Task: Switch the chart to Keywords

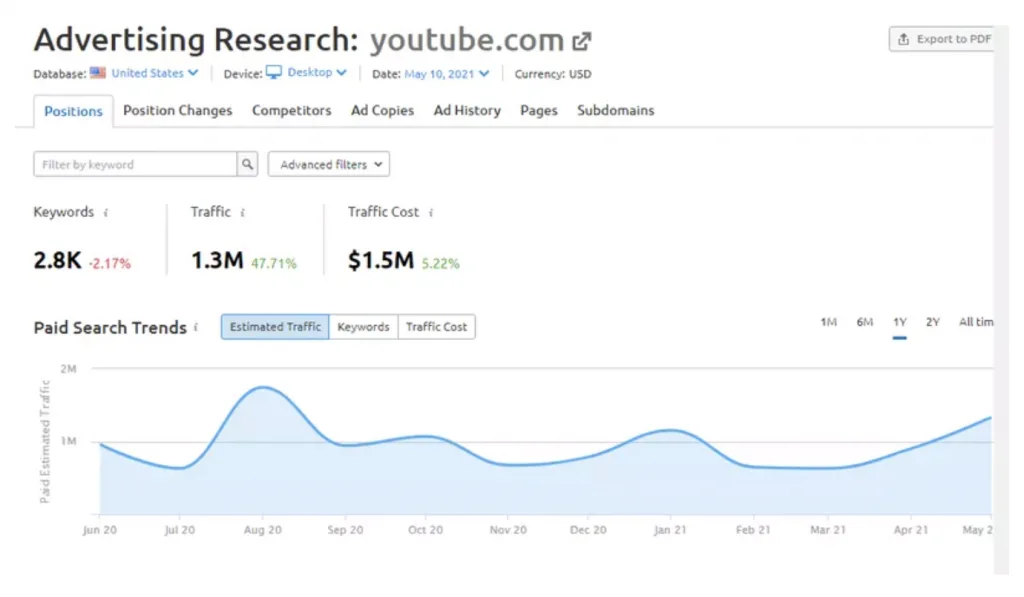Action: click(x=363, y=327)
